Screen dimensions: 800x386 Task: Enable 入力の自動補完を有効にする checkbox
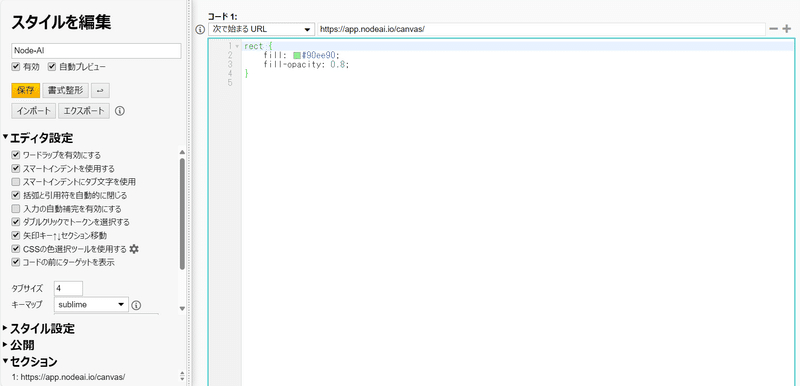coord(16,209)
